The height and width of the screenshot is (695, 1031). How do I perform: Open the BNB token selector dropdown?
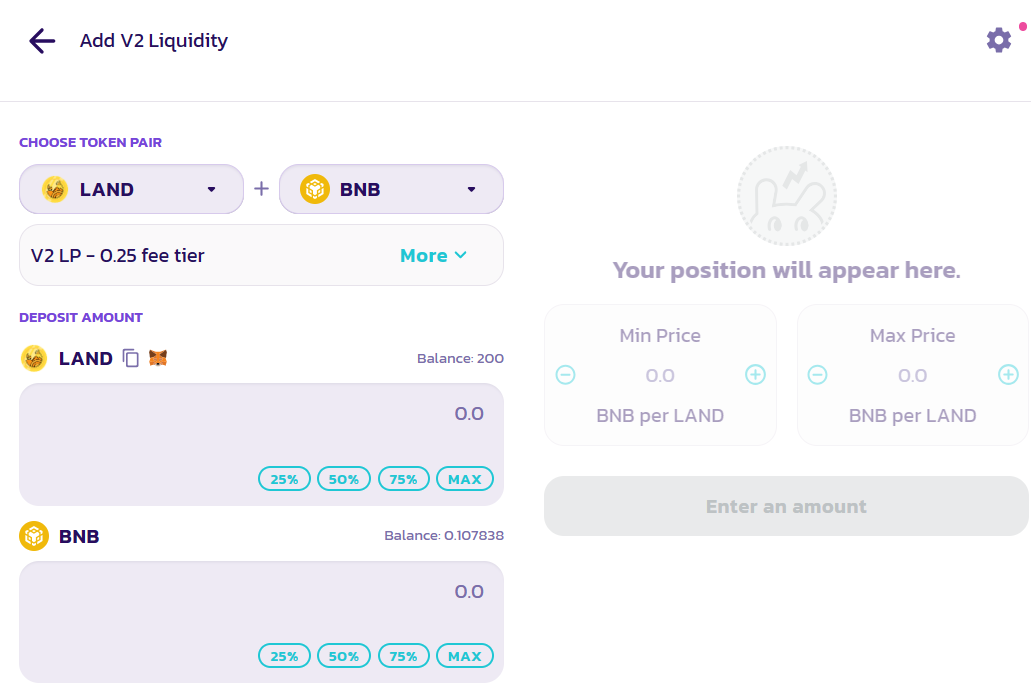(391, 189)
